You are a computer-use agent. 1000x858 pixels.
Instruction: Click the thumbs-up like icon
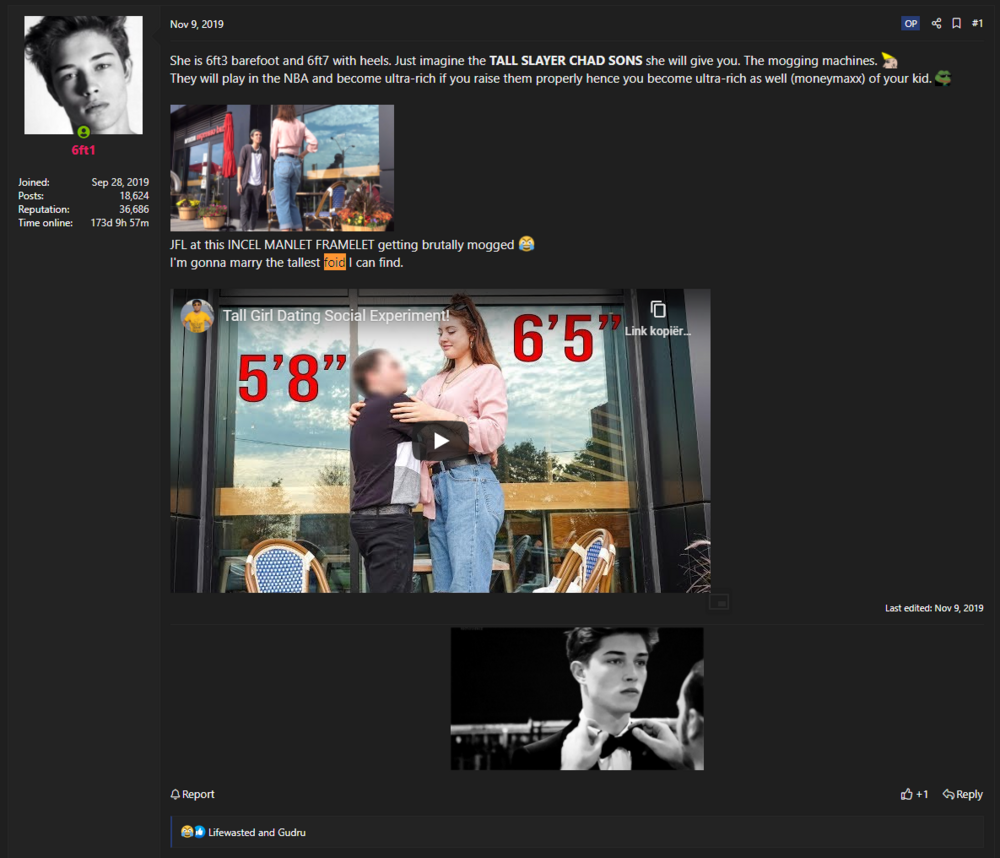tap(907, 794)
